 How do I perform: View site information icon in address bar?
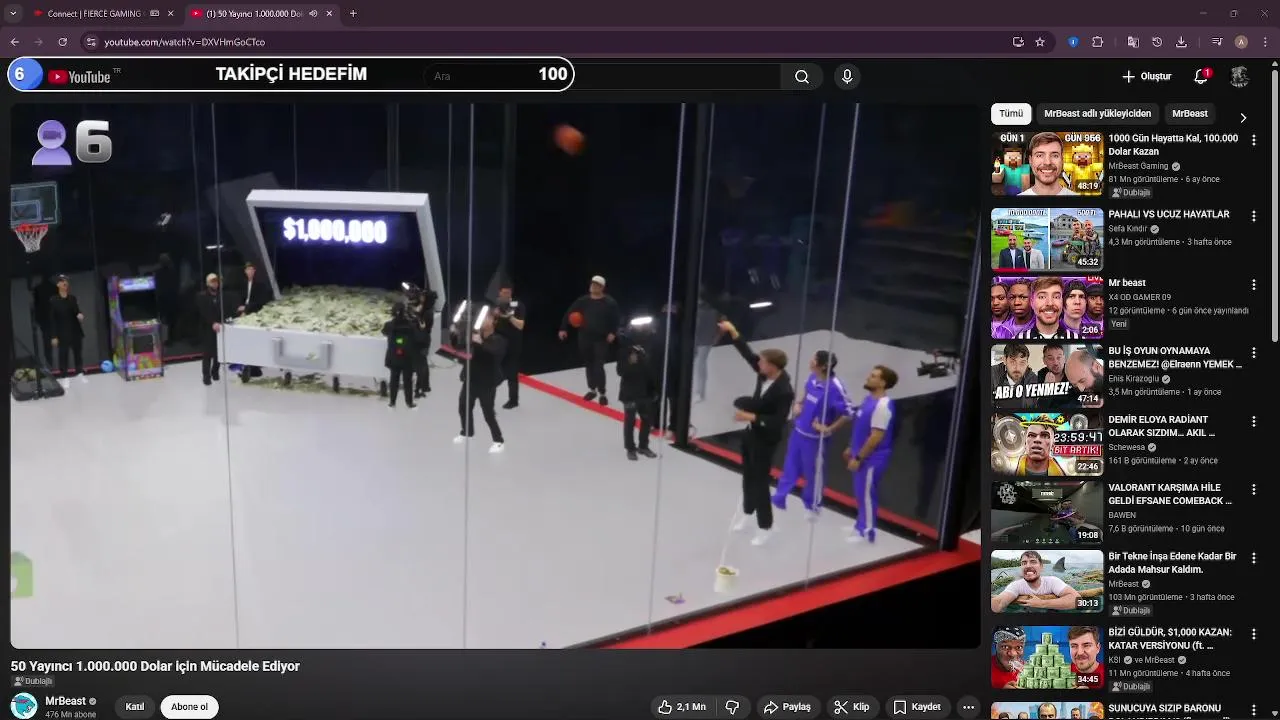point(91,42)
